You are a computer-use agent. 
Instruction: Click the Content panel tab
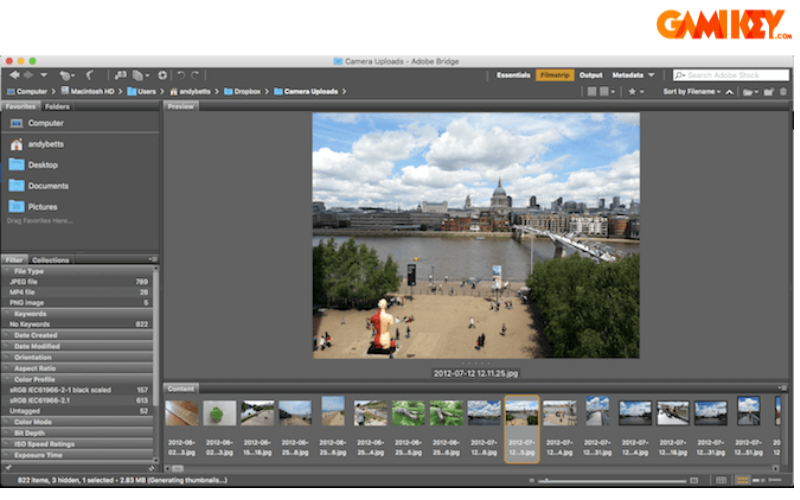click(181, 388)
